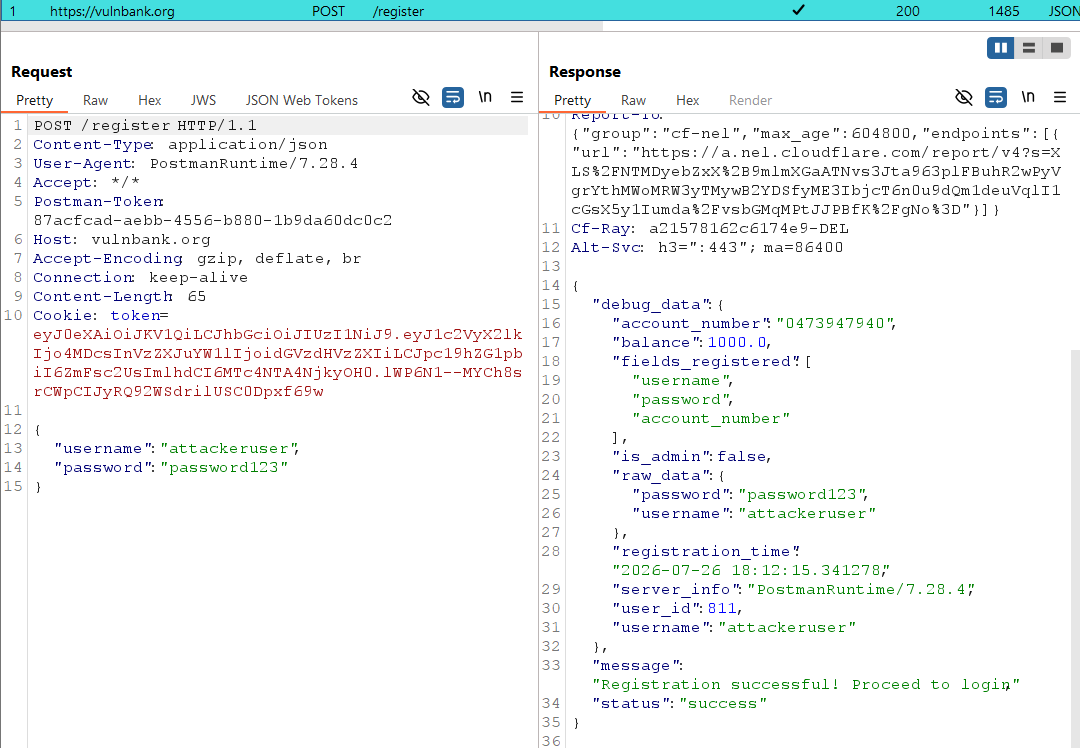The height and width of the screenshot is (748, 1080).
Task: Click the Request panel heading
Action: (41, 72)
